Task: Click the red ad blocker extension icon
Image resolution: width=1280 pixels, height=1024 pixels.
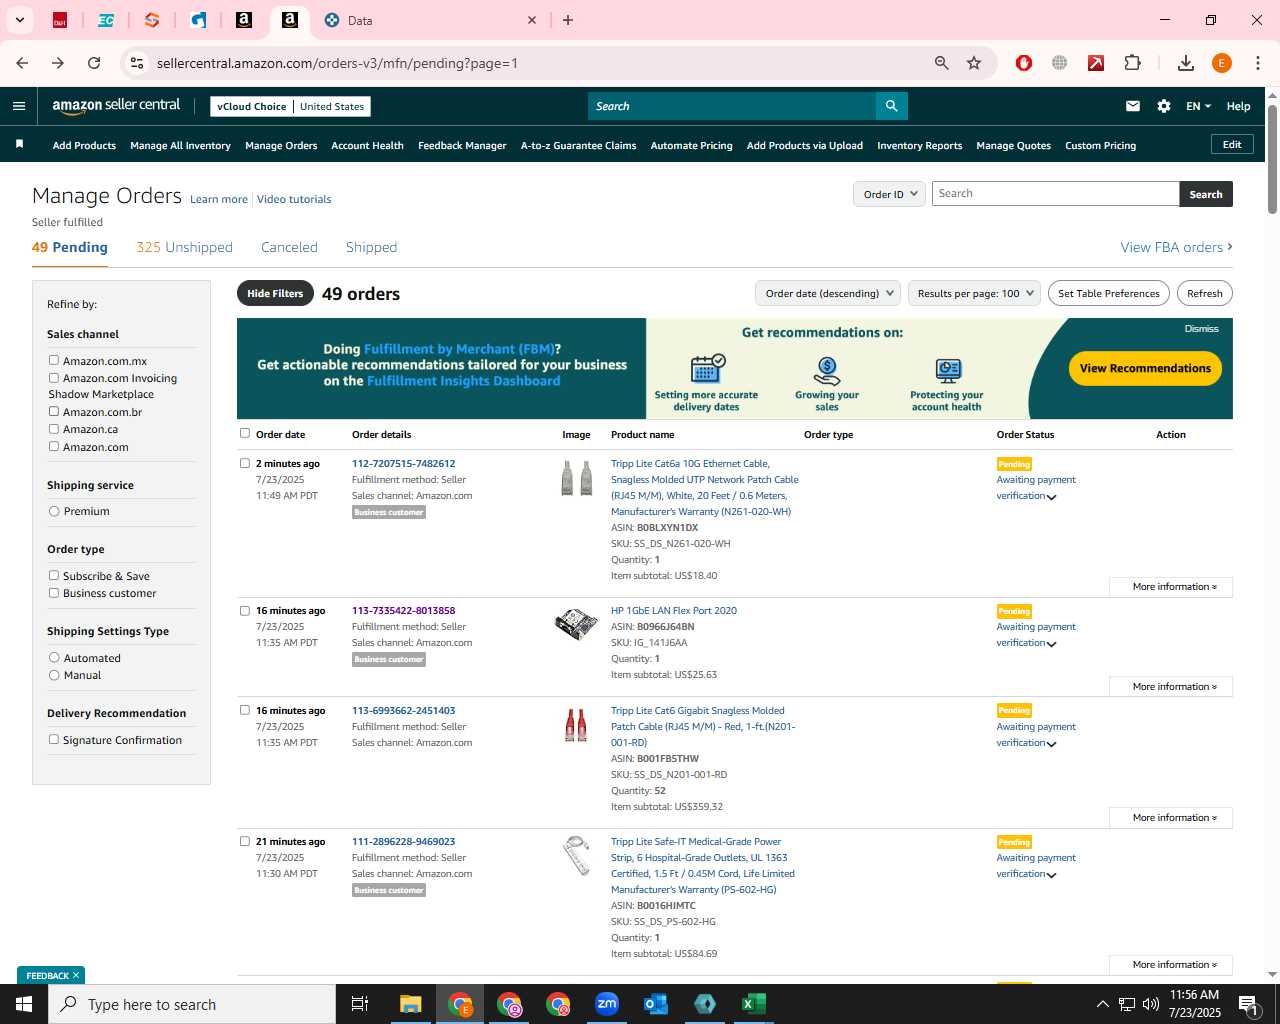Action: pos(1023,63)
